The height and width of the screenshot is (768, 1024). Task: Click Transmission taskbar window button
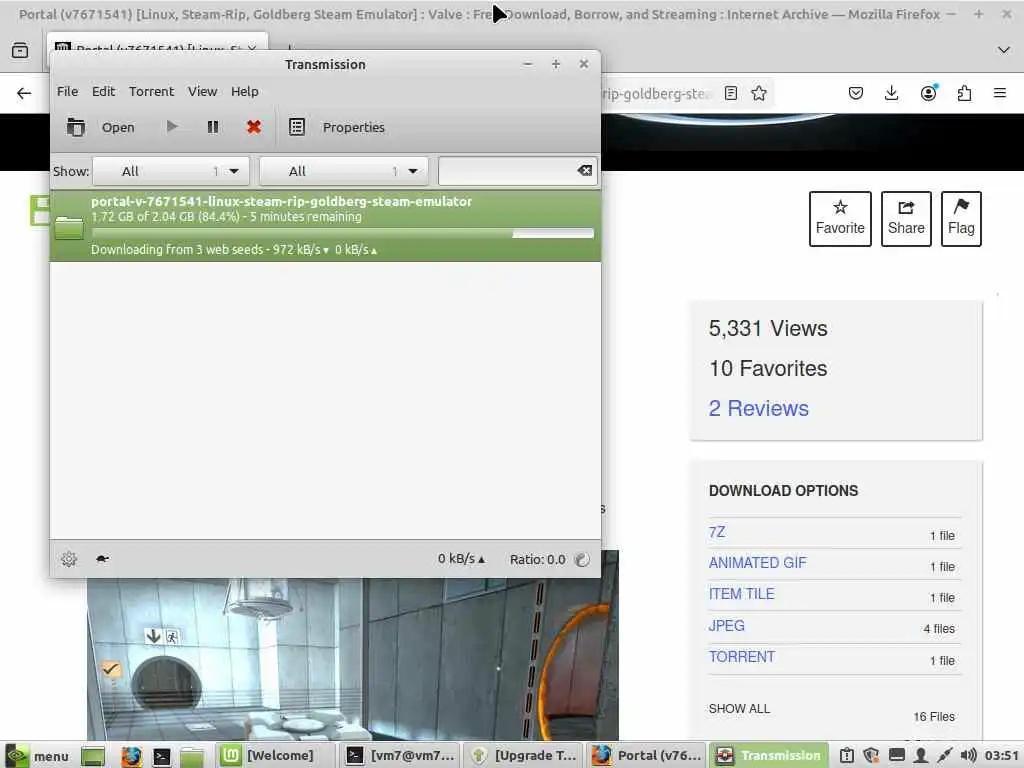pos(769,756)
